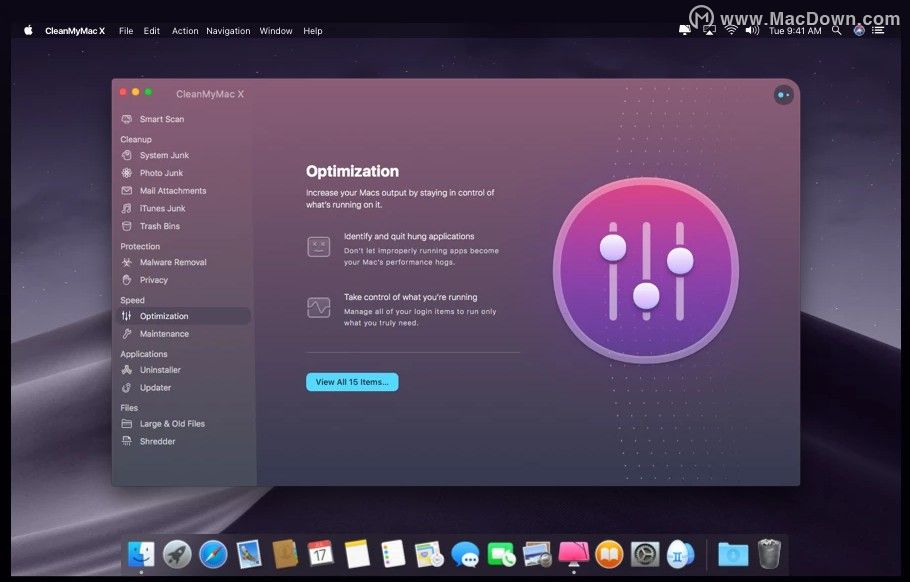Open the Apple menu
This screenshot has width=910, height=582.
[x=28, y=31]
